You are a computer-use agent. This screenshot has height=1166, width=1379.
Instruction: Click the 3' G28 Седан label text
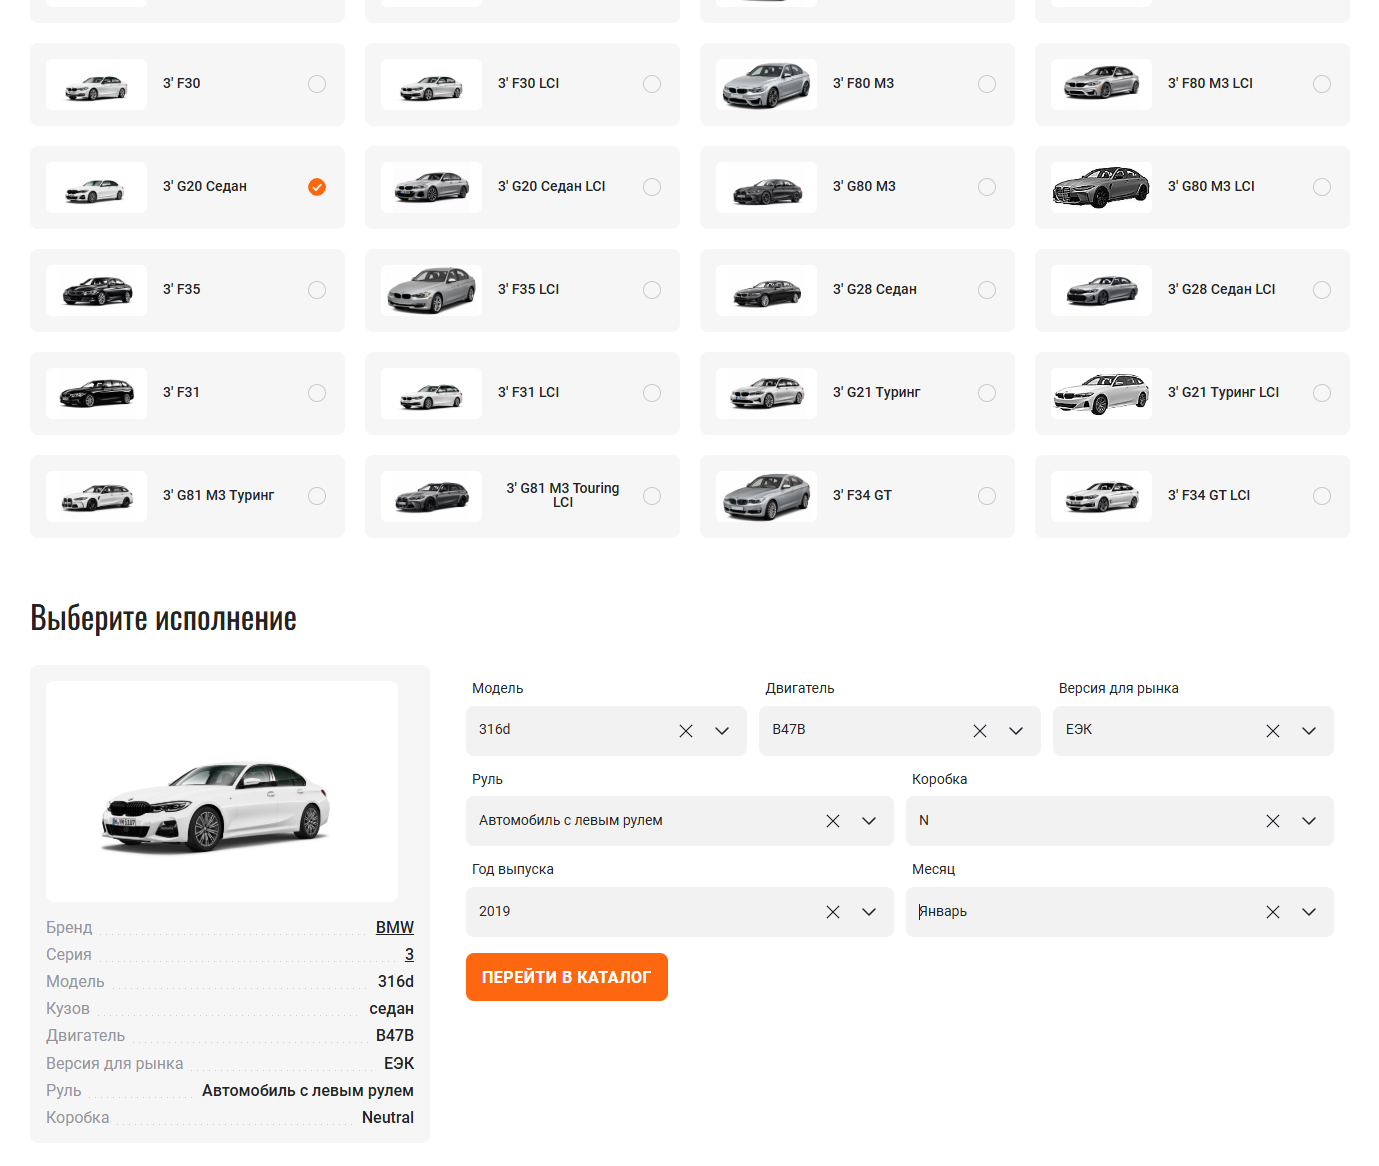point(875,290)
